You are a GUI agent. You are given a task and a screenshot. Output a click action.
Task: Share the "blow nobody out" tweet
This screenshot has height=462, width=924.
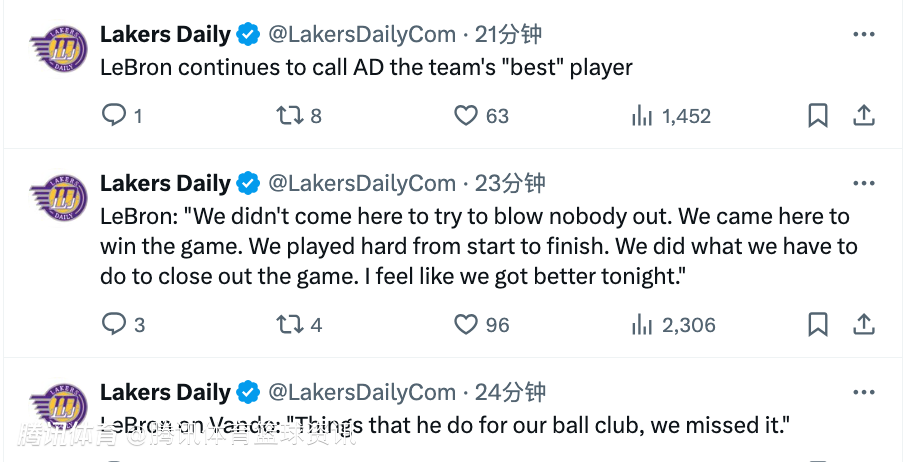tap(863, 324)
